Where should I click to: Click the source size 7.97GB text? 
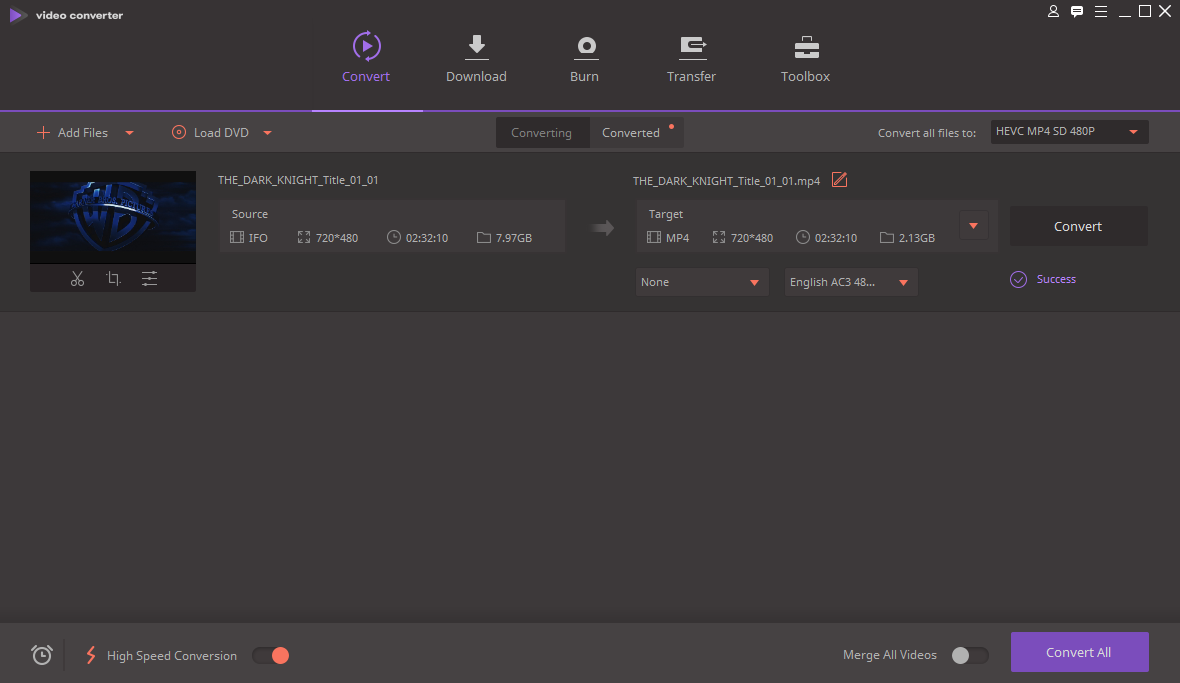click(514, 238)
